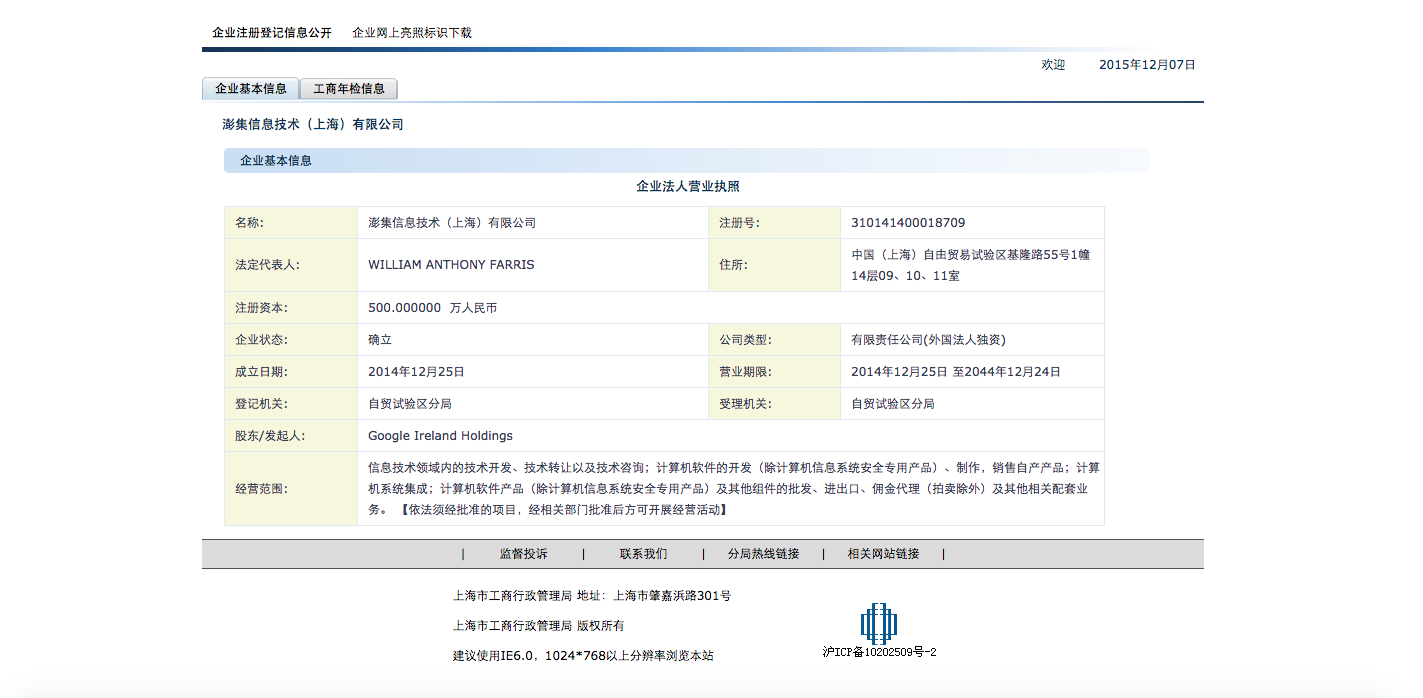Screen dimensions: 1423x698
Task: Open the 监督投诉 footer link
Action: 523,554
